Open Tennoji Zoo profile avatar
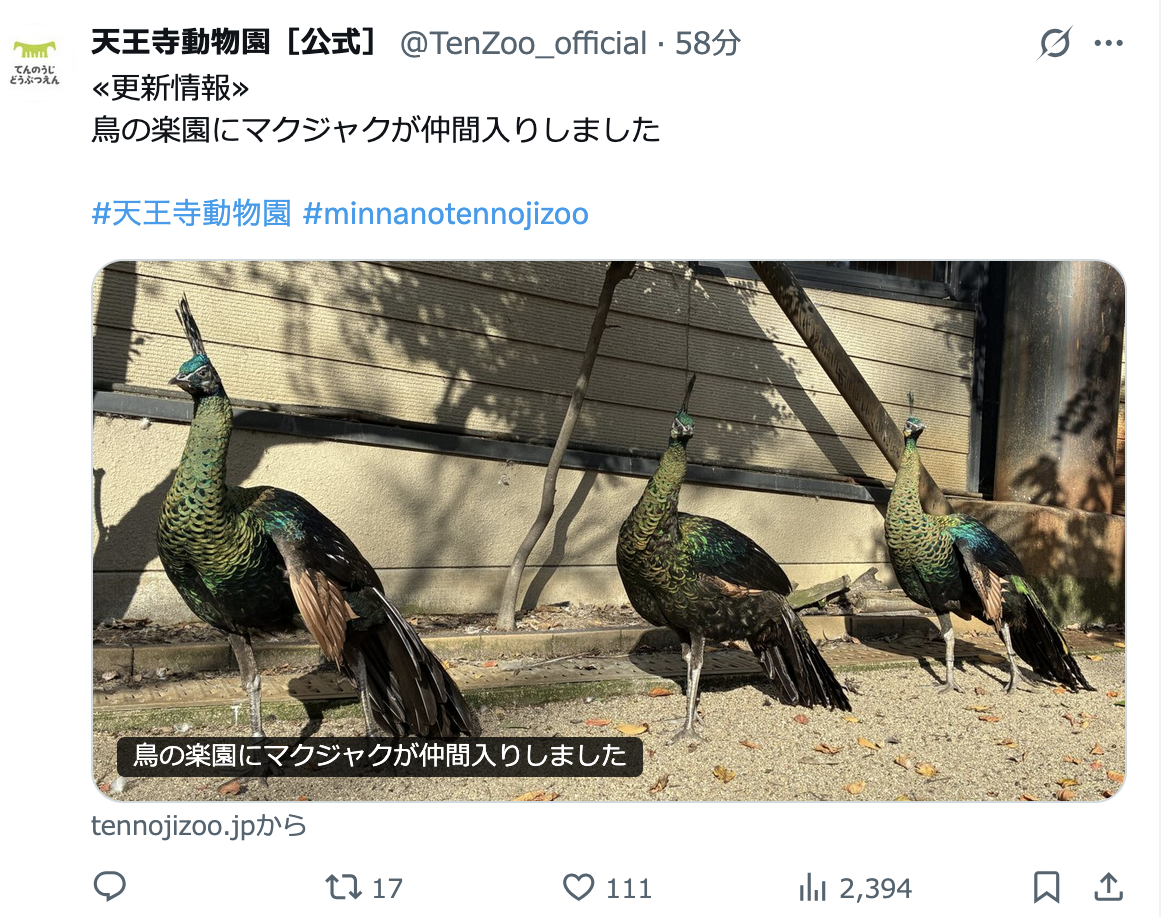Screen dimensions: 1169x917 (34, 61)
